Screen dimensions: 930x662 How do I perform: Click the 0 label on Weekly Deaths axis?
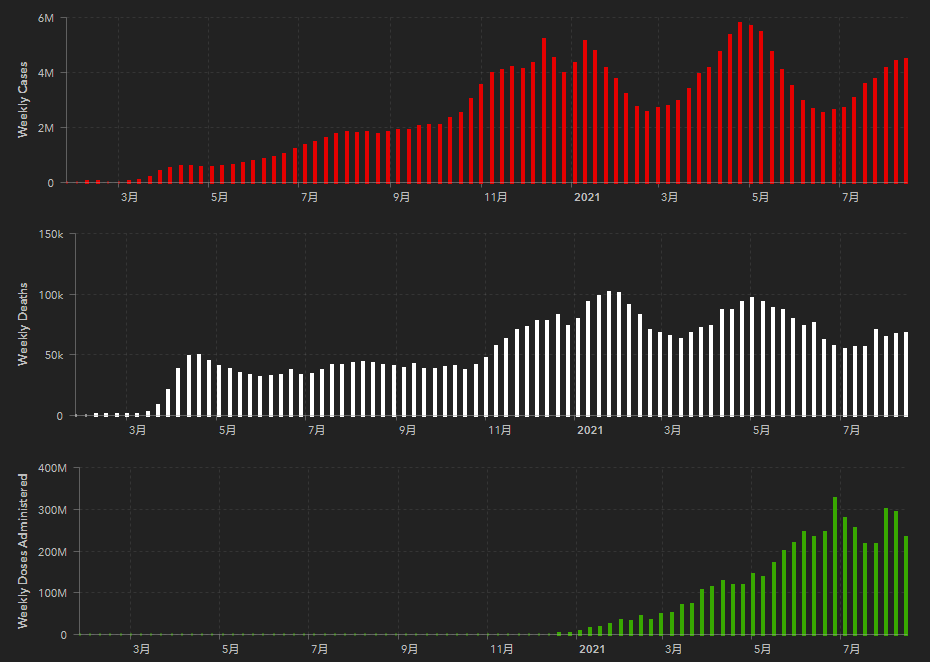(x=60, y=416)
